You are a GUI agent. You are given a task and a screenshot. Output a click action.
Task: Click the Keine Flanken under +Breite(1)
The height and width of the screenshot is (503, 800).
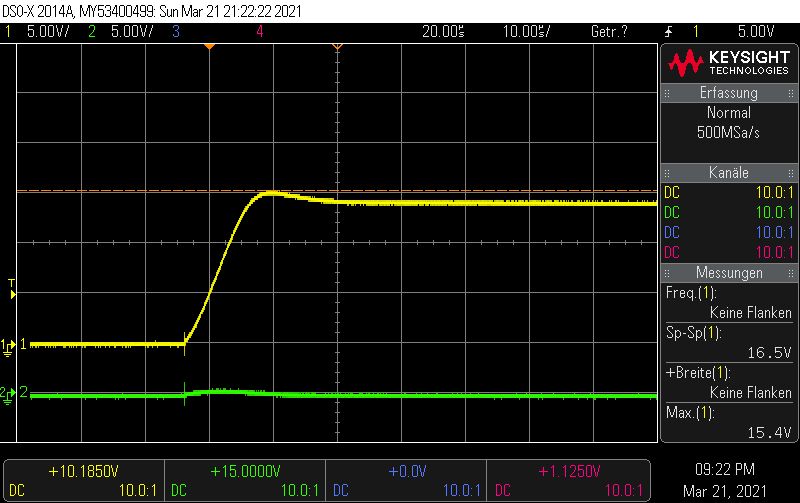click(x=751, y=393)
